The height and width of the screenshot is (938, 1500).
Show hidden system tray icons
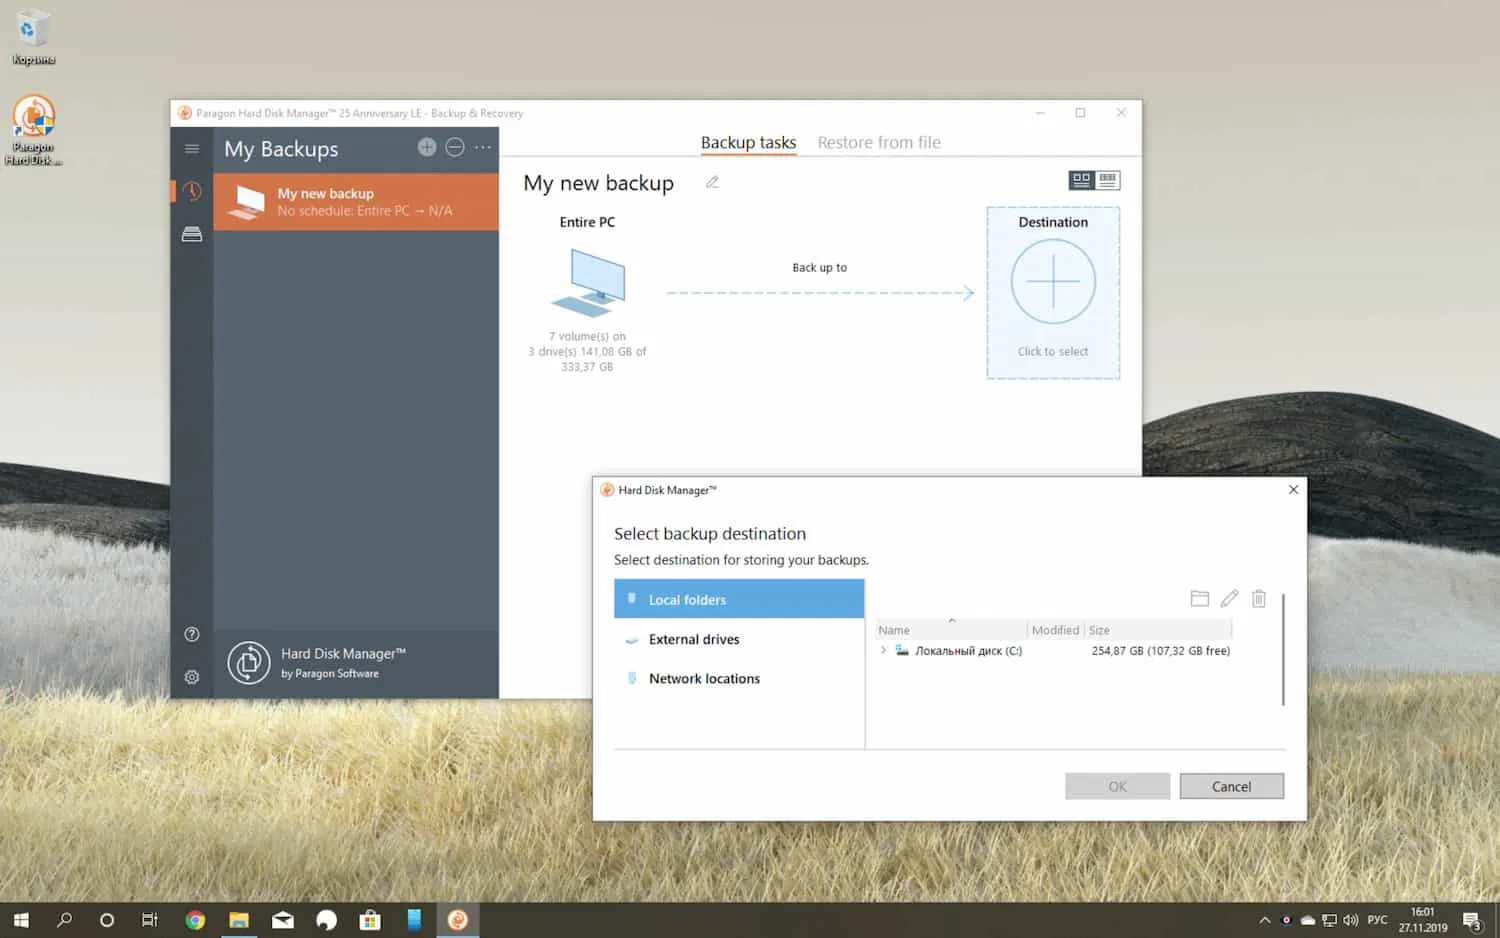[x=1265, y=920]
